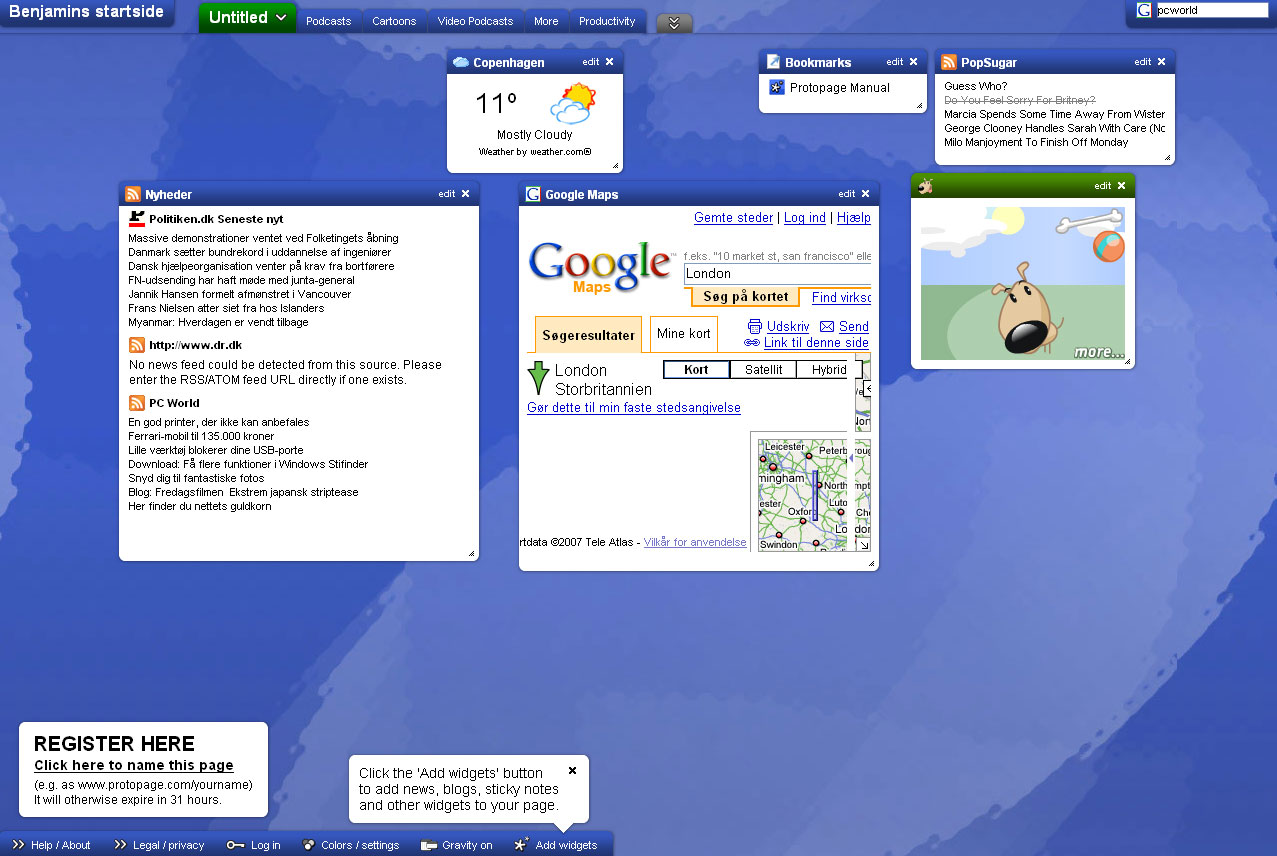Open Colors / settings palette icon
The width and height of the screenshot is (1277, 856).
click(309, 845)
